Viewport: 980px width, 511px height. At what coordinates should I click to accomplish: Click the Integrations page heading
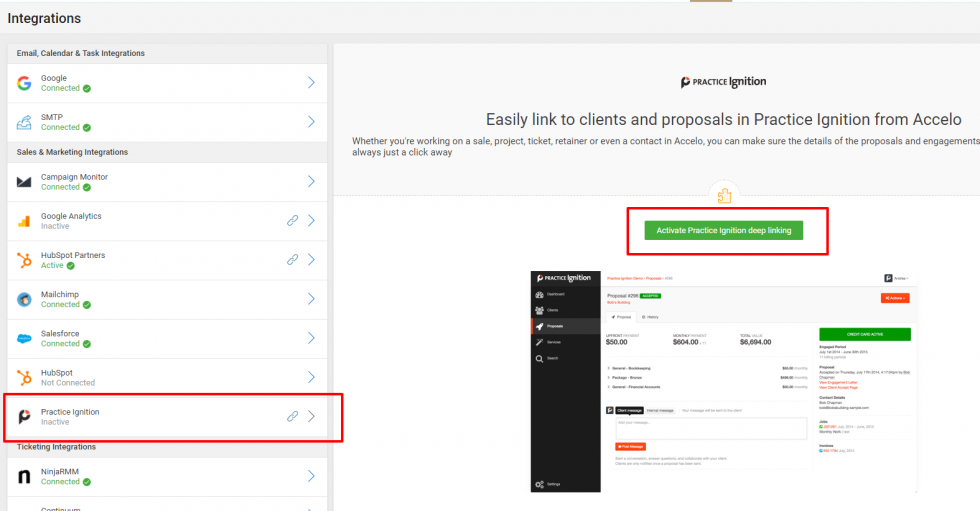pos(44,18)
